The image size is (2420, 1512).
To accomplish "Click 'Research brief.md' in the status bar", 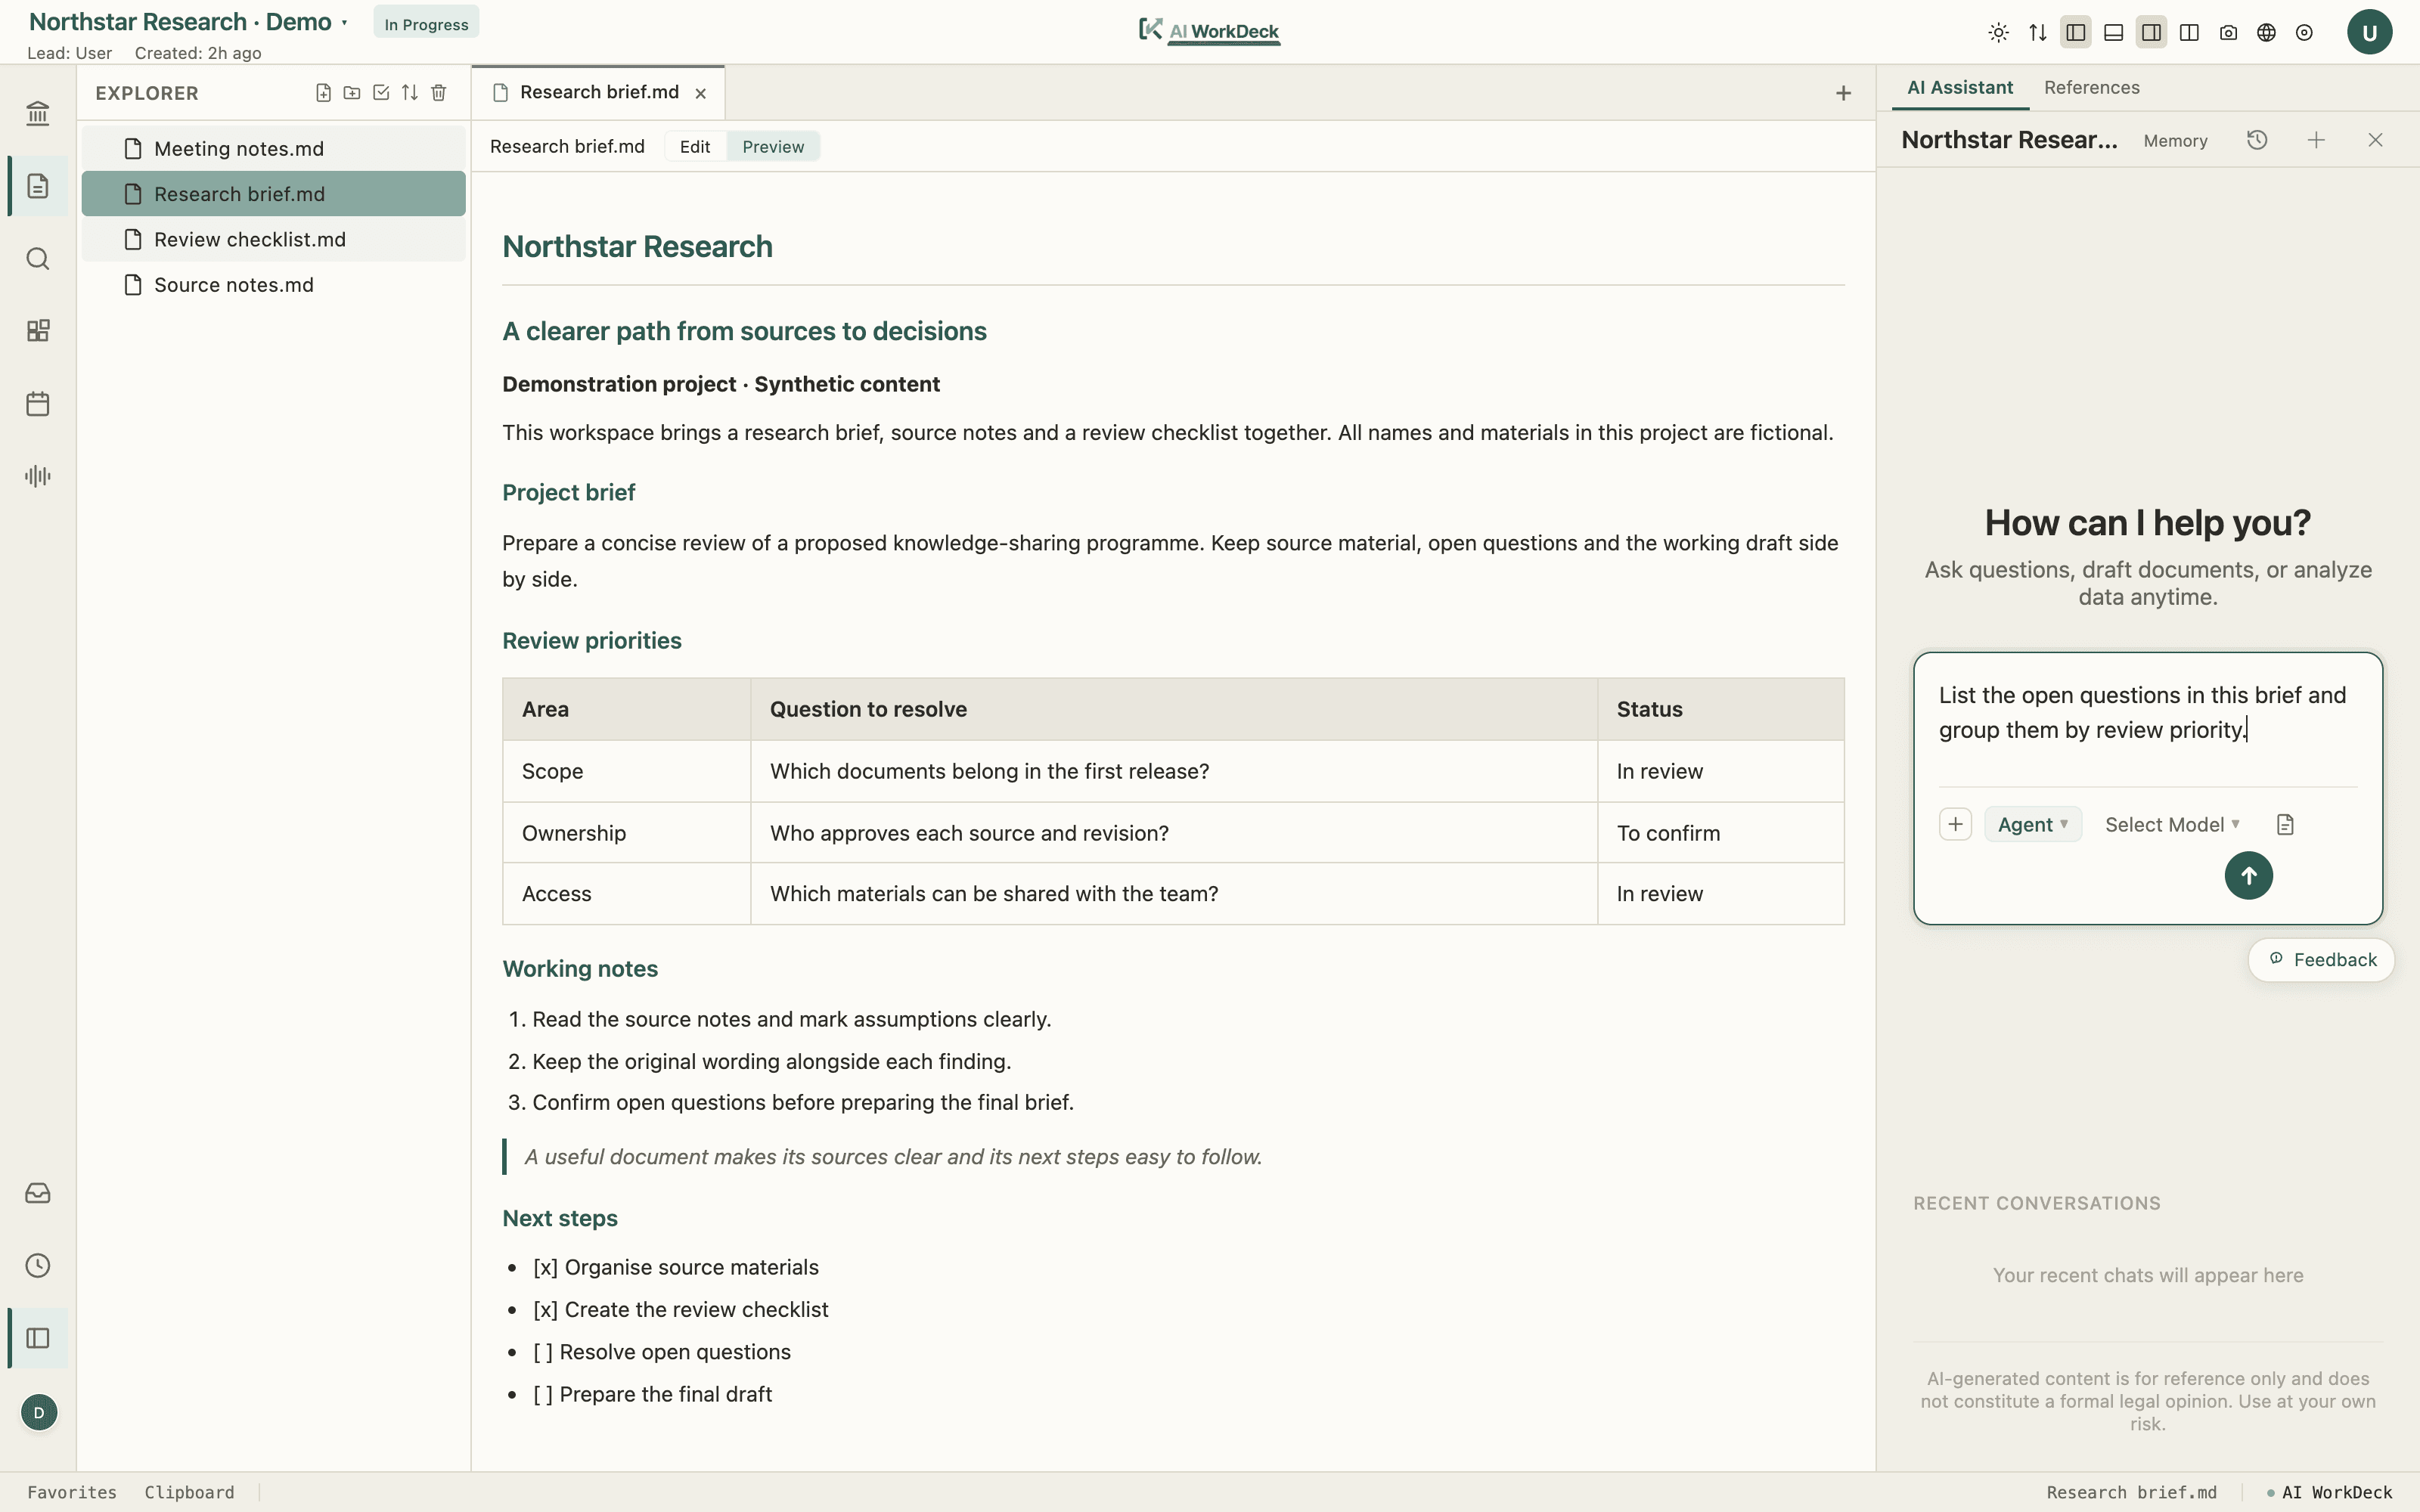I will 2131,1493.
